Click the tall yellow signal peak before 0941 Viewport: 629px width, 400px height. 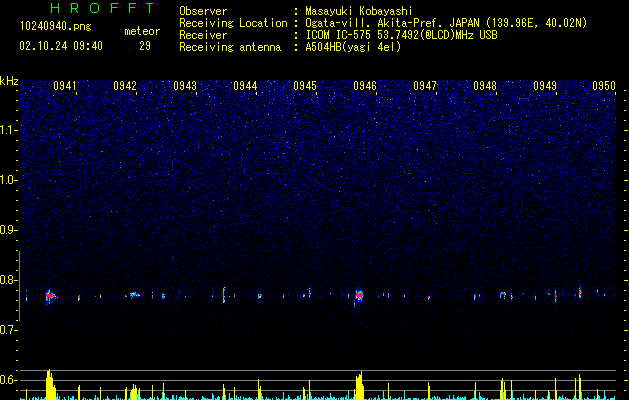[x=50, y=384]
